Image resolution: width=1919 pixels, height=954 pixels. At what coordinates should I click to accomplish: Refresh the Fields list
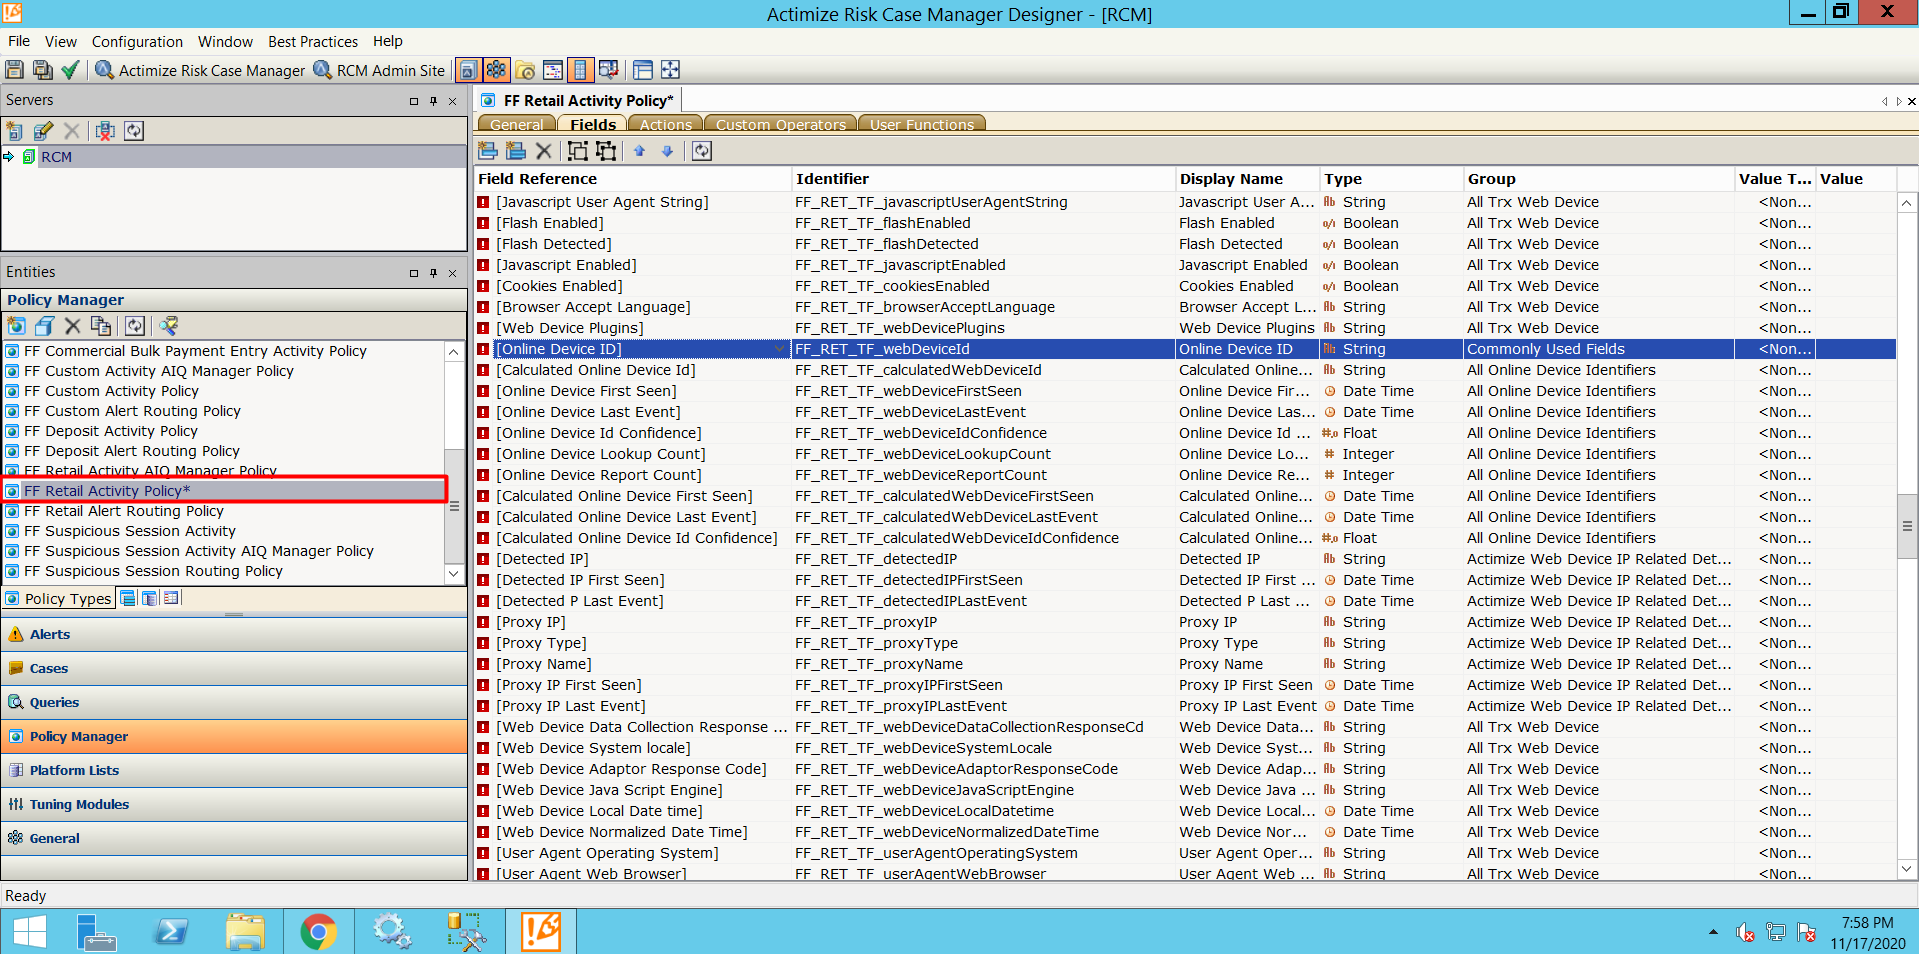click(x=702, y=151)
